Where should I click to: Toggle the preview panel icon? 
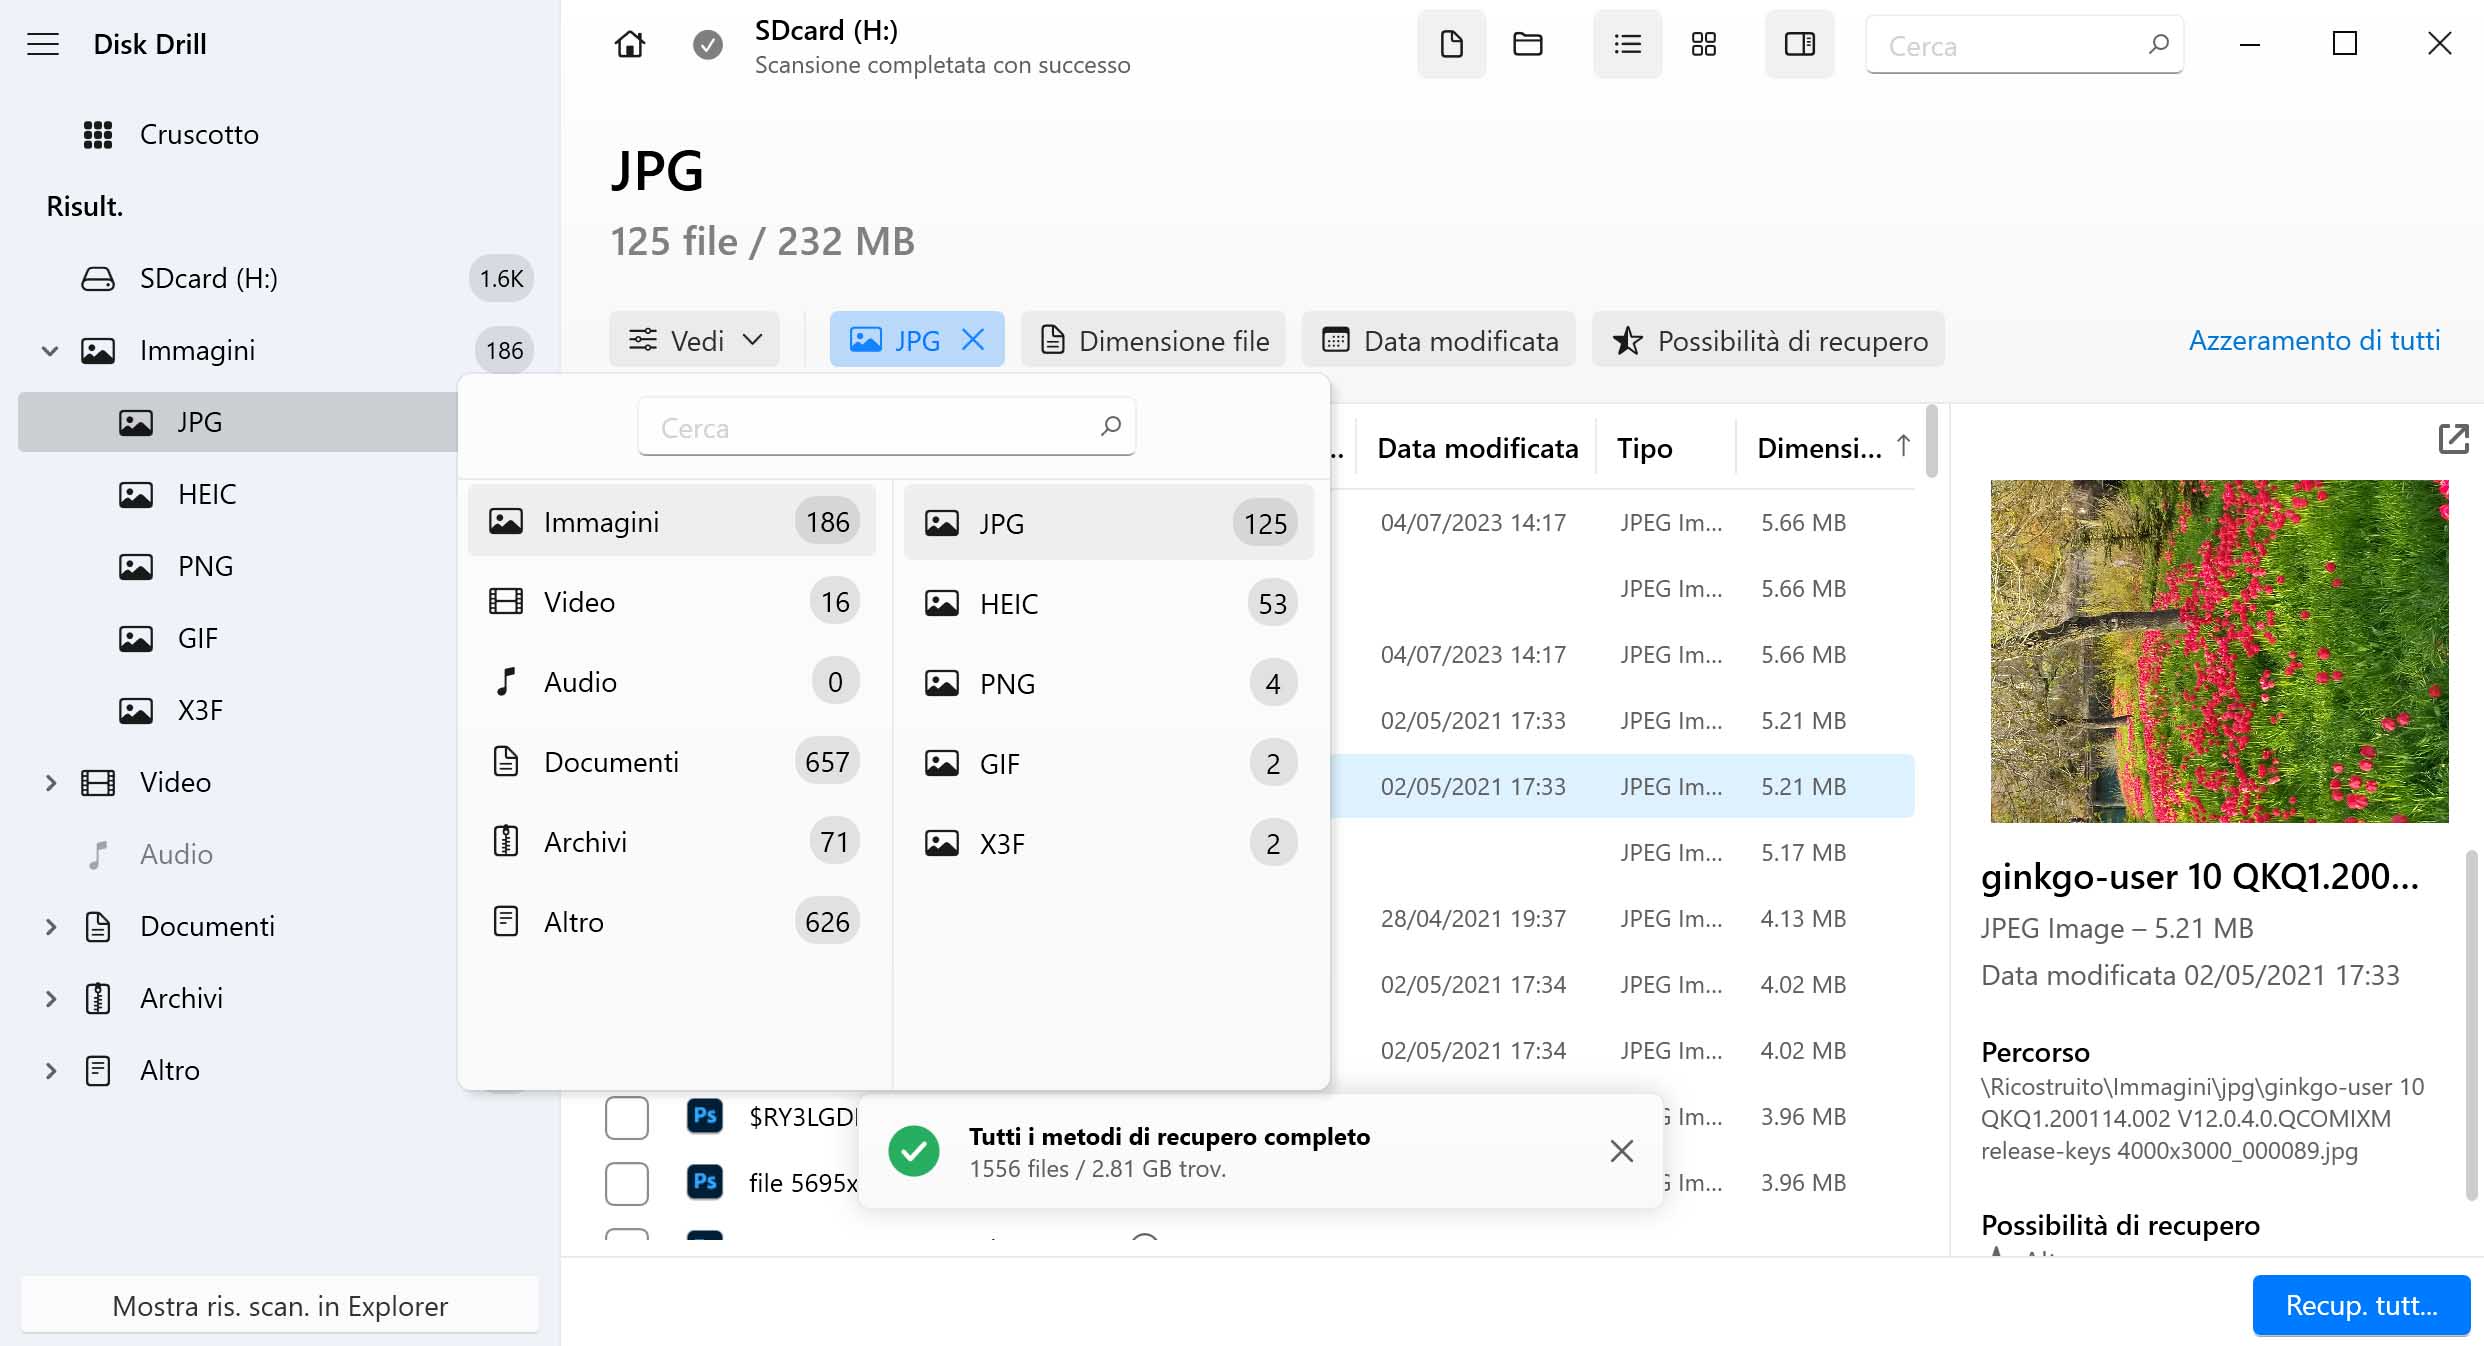(x=1799, y=44)
